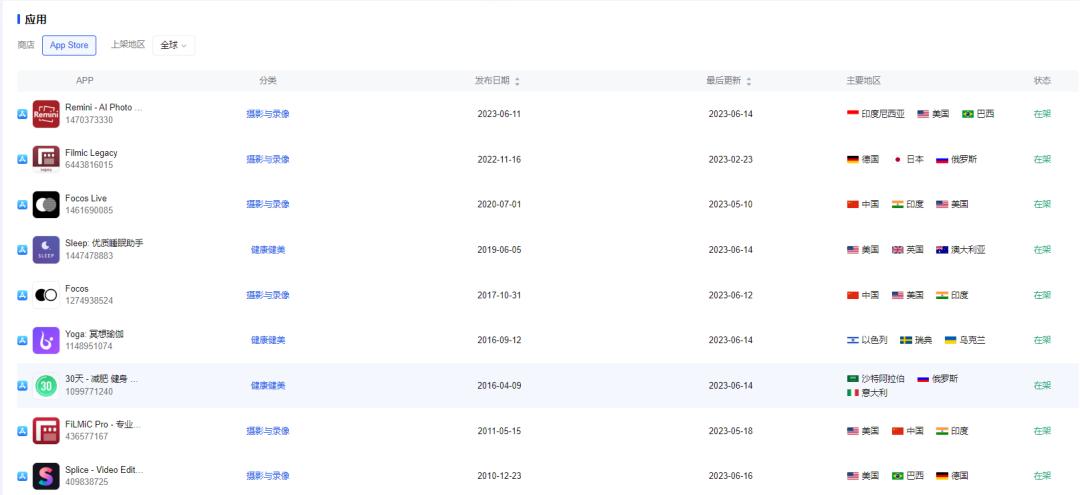Click the Yoga: 冥想瑜伽 title
1080x495 pixels.
94,334
